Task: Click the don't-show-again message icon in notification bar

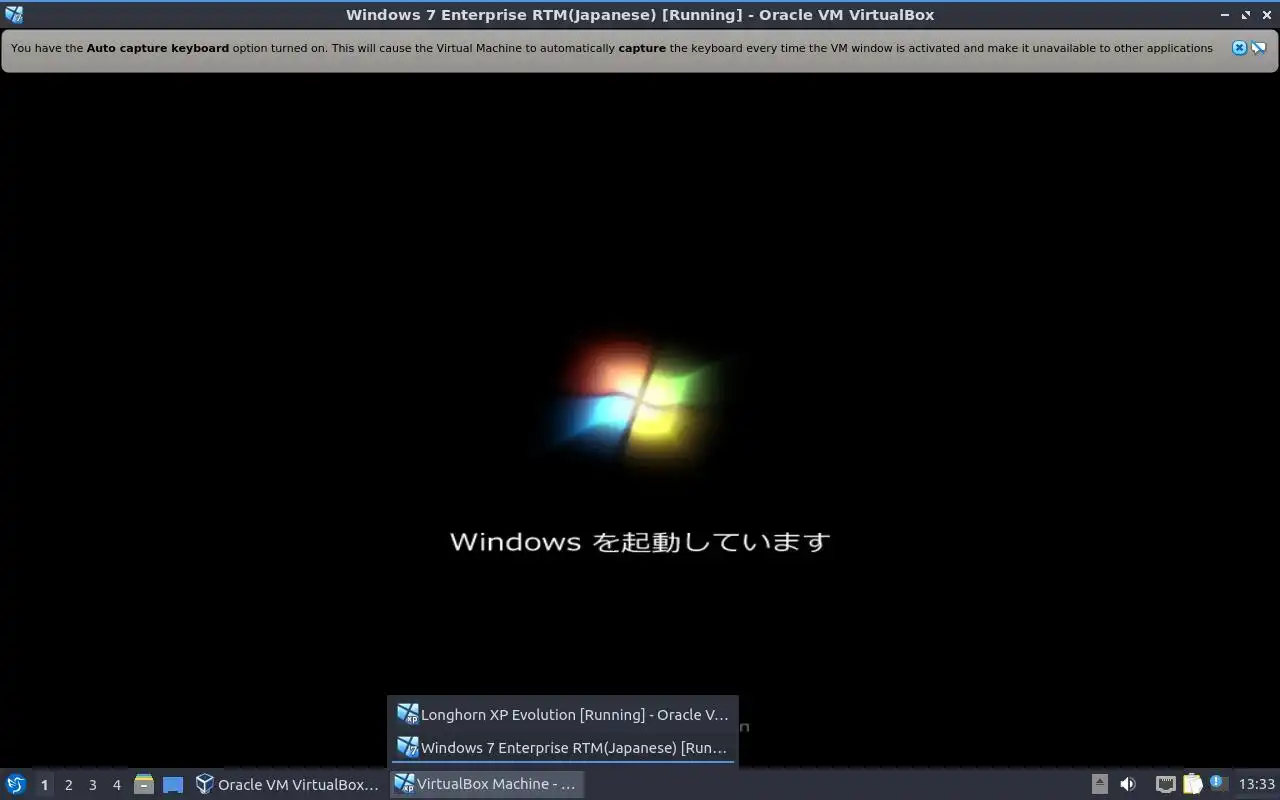Action: [1258, 48]
